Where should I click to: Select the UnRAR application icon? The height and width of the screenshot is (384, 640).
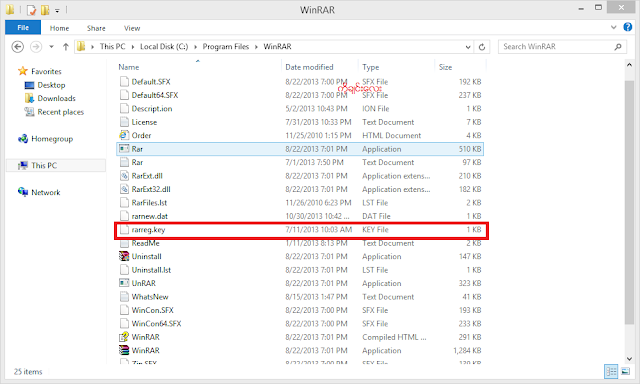point(124,283)
